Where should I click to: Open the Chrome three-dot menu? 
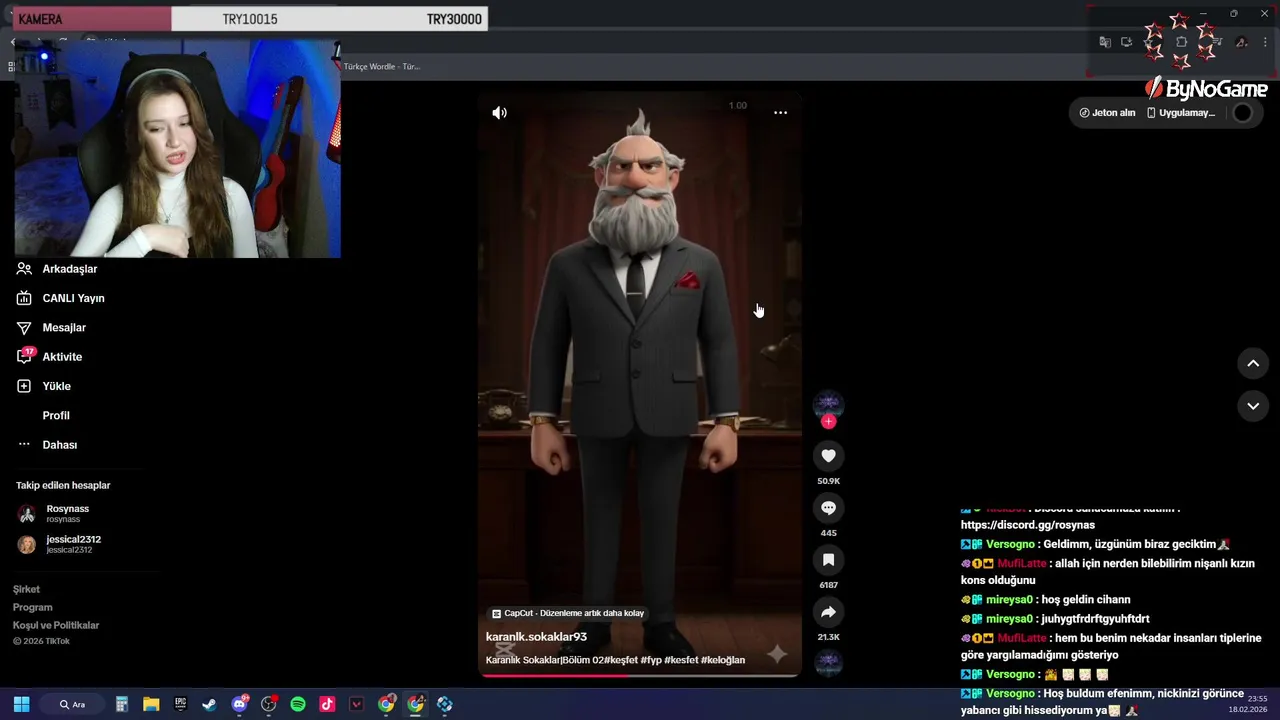point(1266,42)
